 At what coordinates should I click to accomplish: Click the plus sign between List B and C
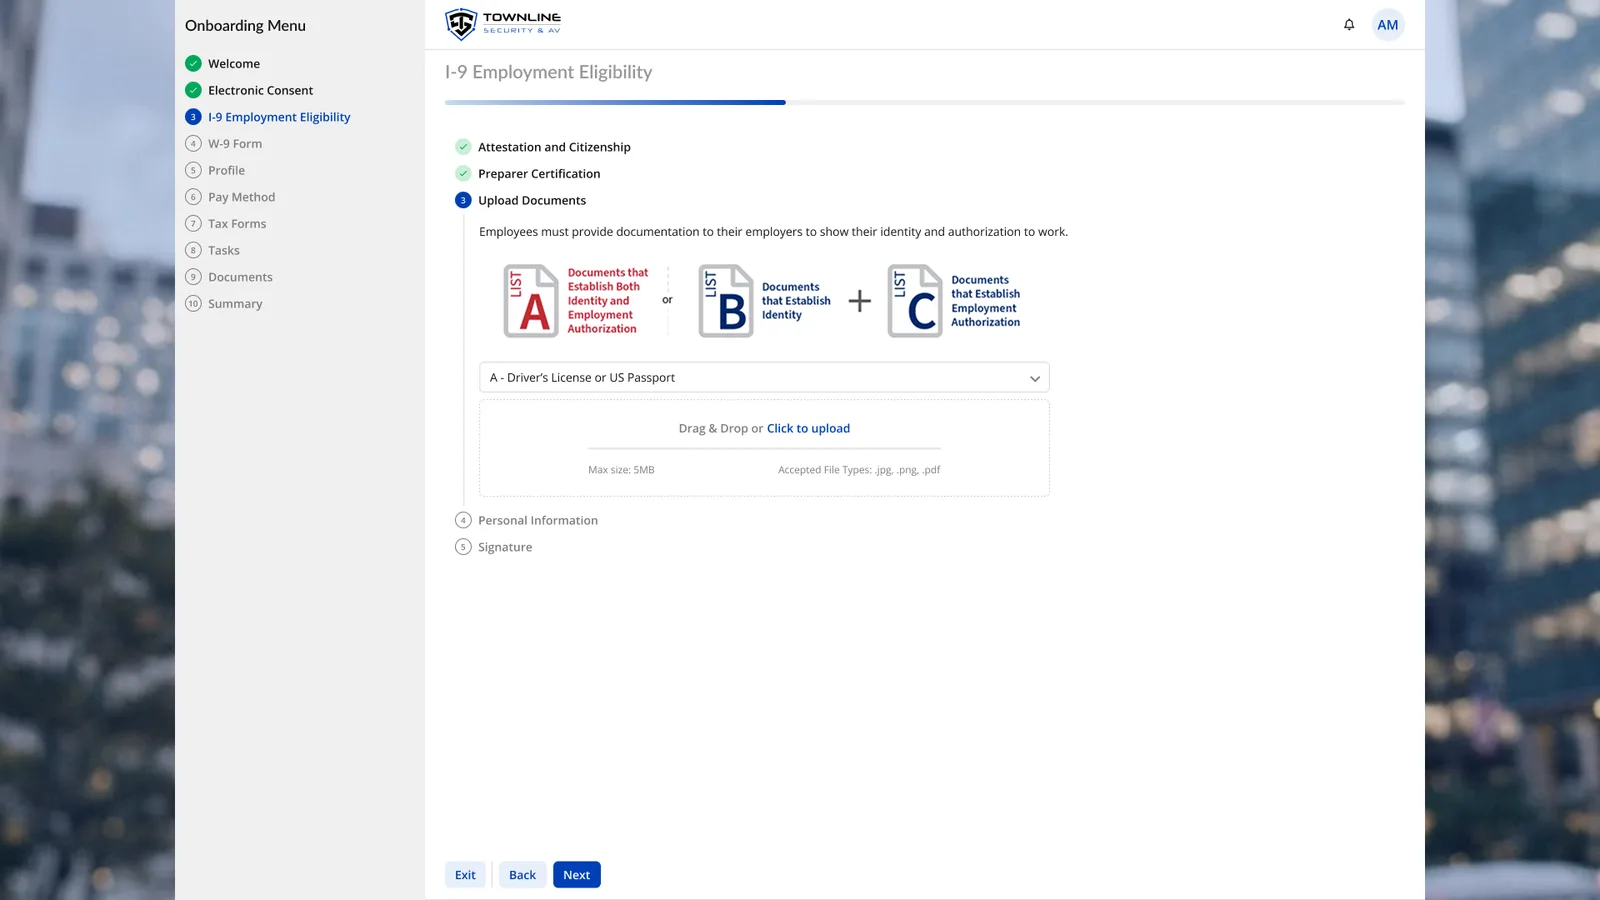(x=860, y=301)
